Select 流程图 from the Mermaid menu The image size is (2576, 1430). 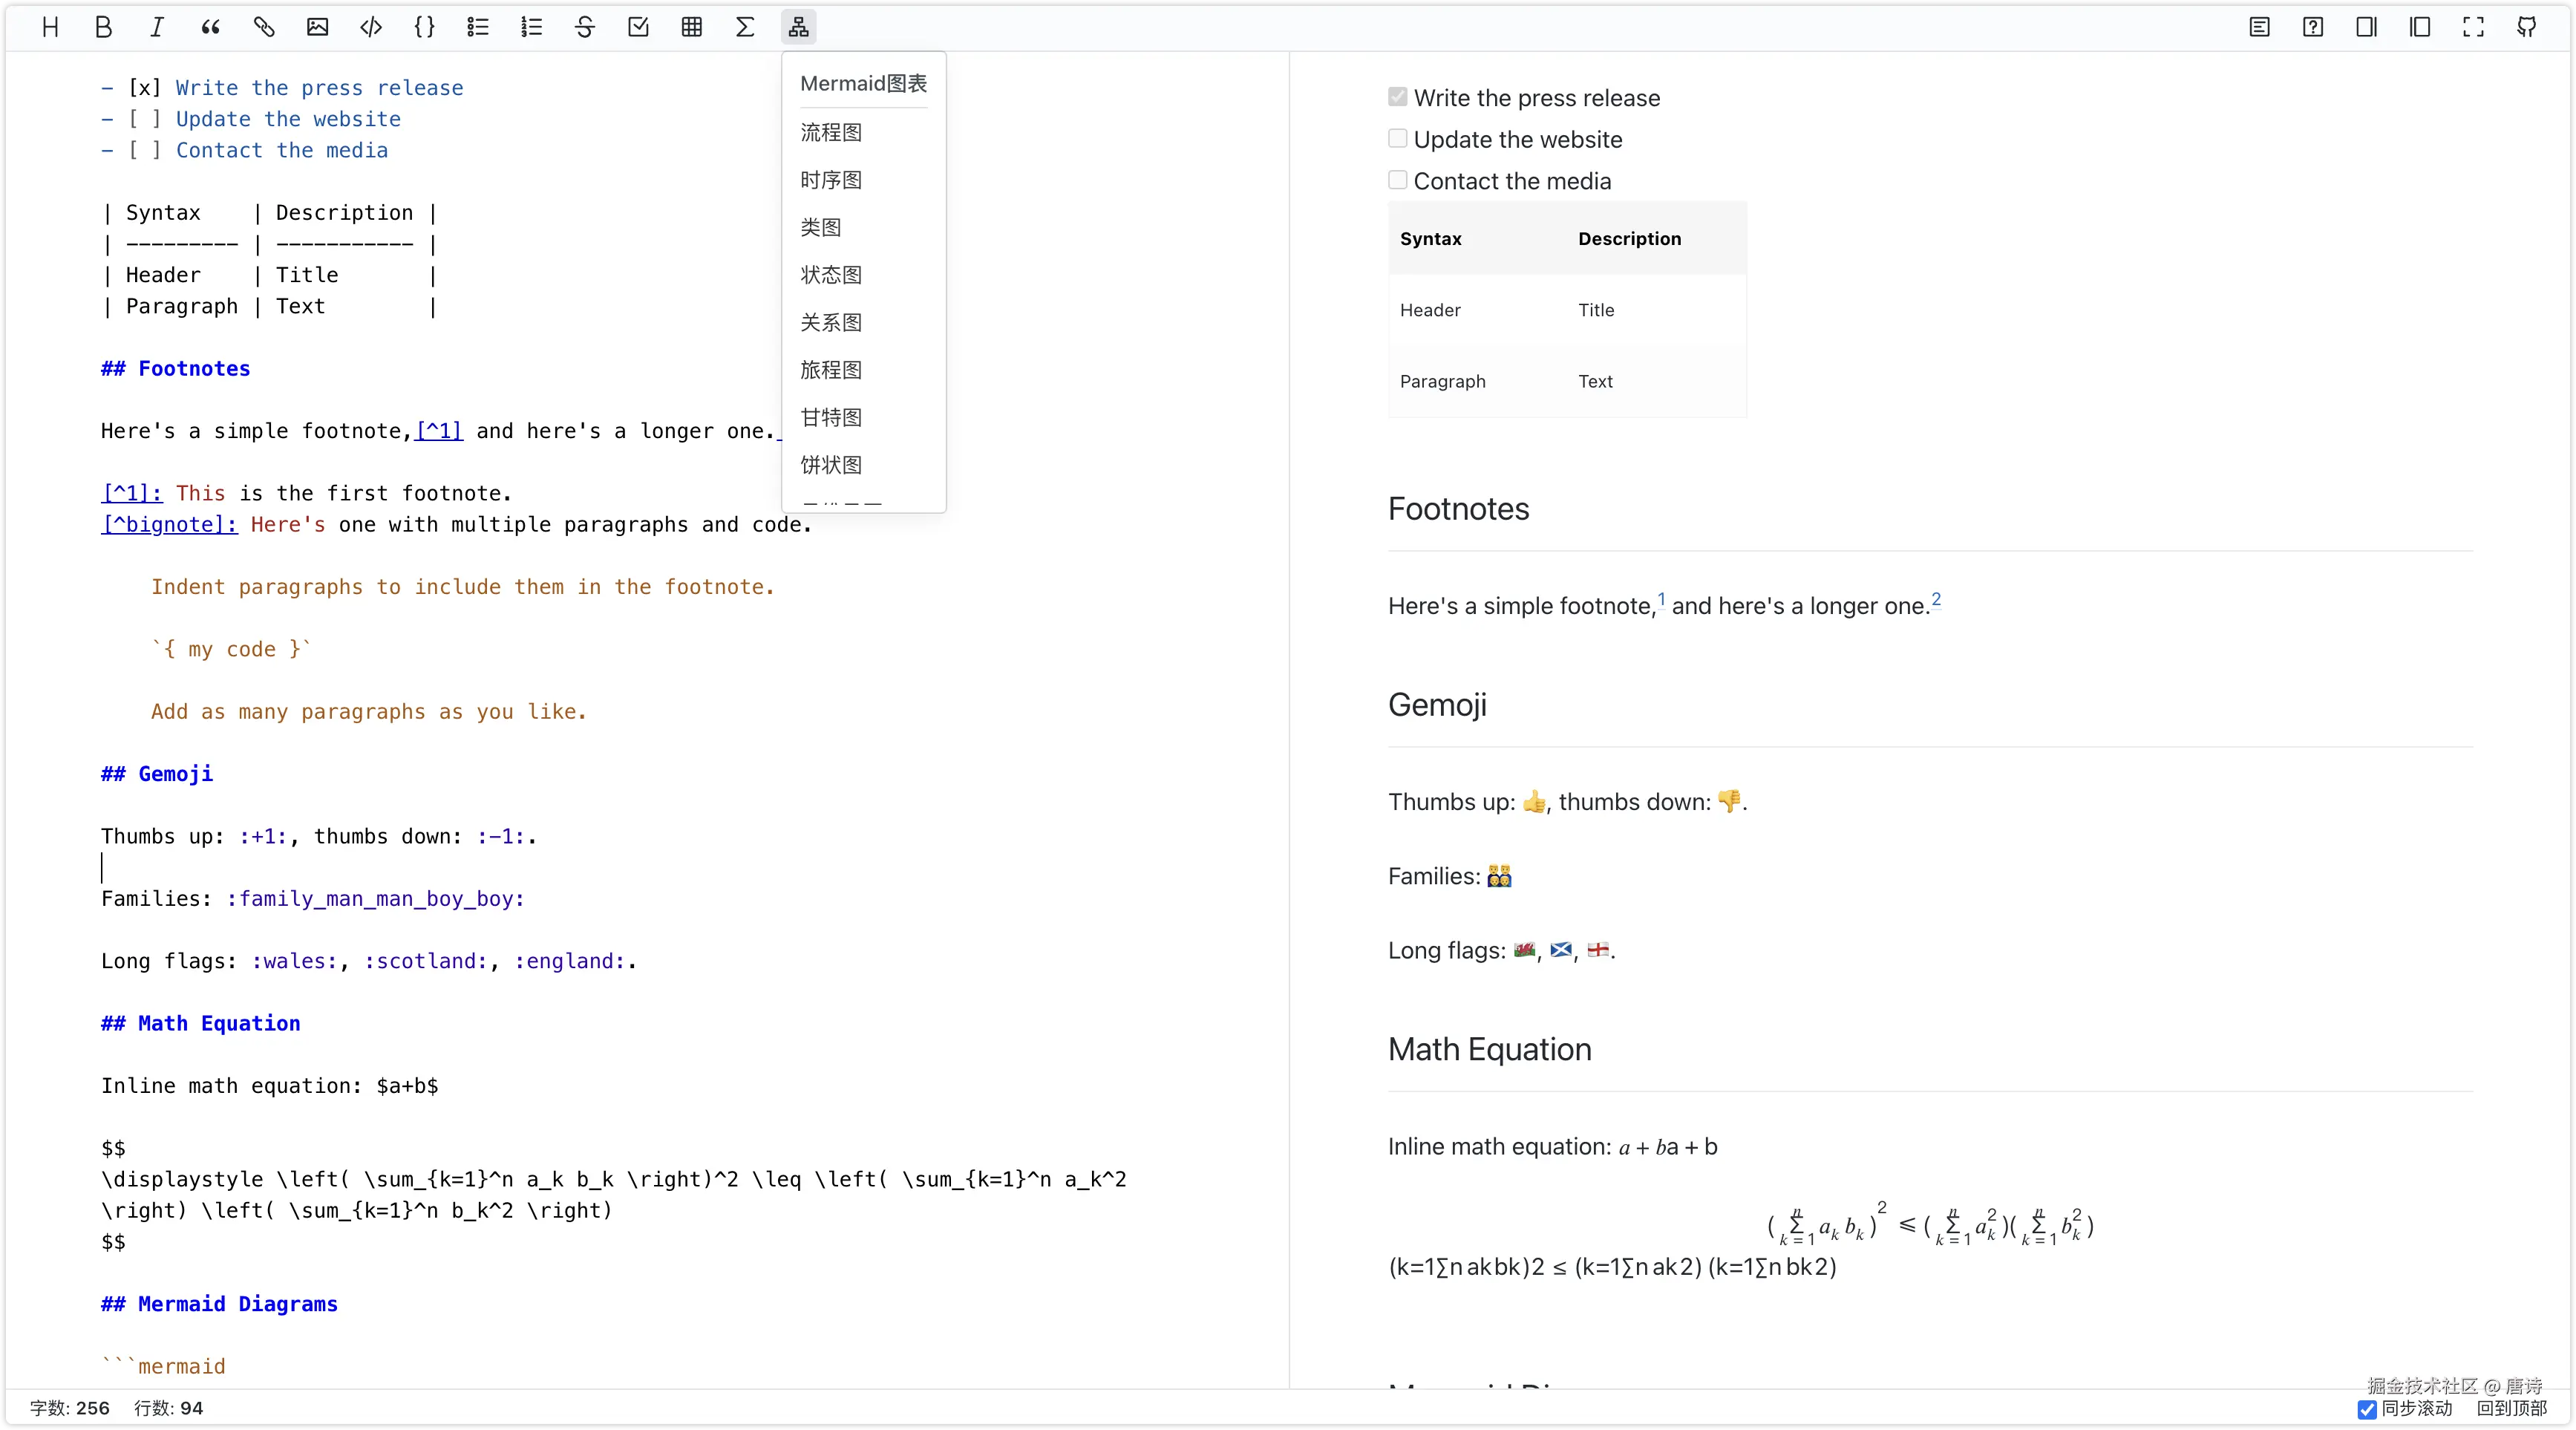tap(831, 132)
